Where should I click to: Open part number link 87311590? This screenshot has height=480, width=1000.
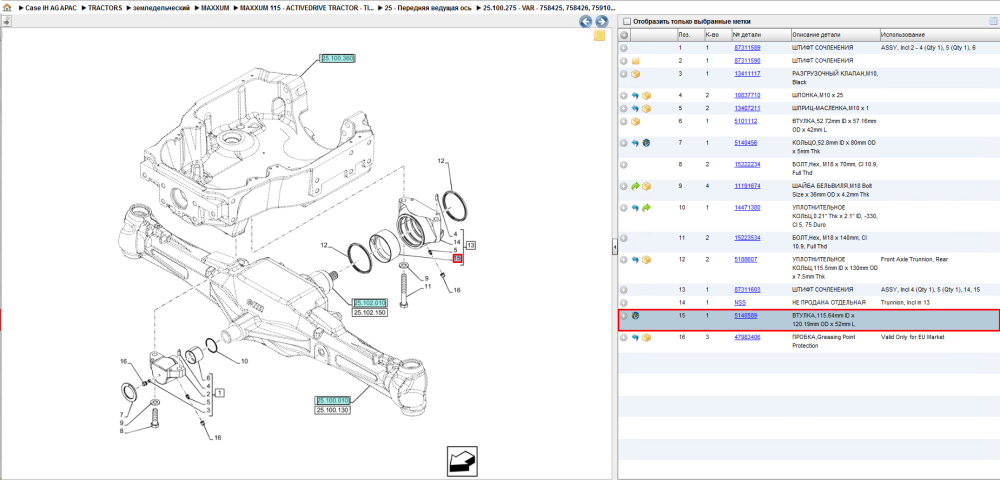coord(747,61)
